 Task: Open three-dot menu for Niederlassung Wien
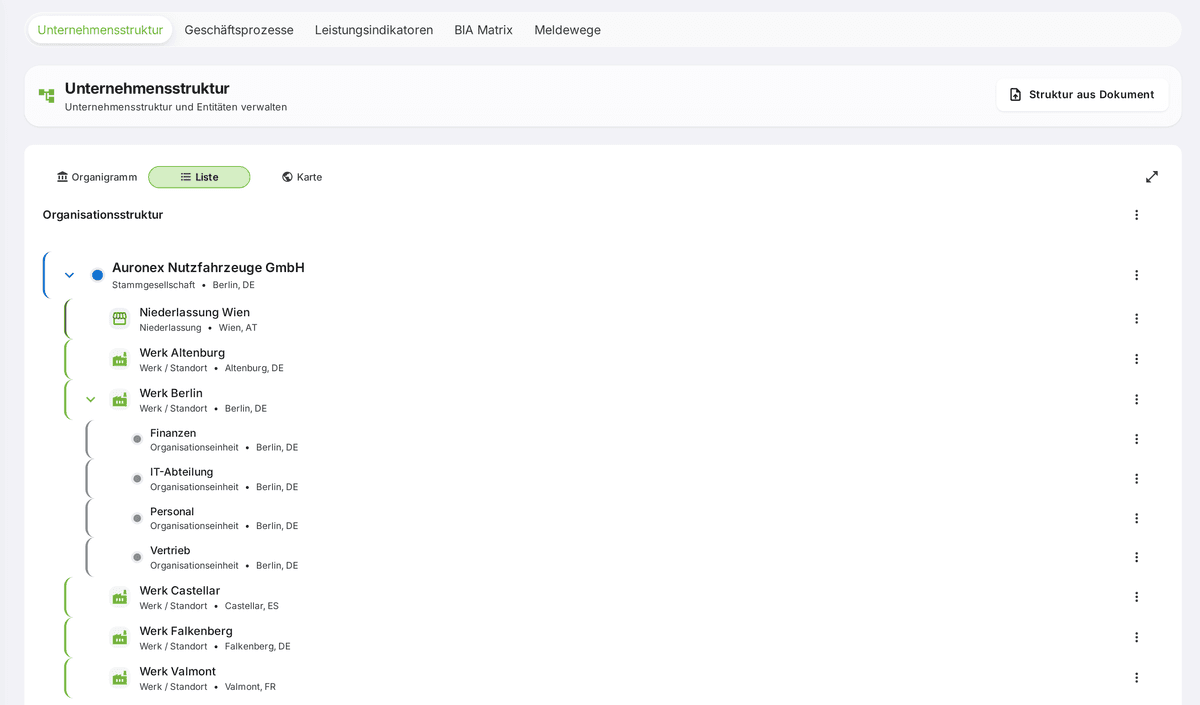tap(1136, 319)
